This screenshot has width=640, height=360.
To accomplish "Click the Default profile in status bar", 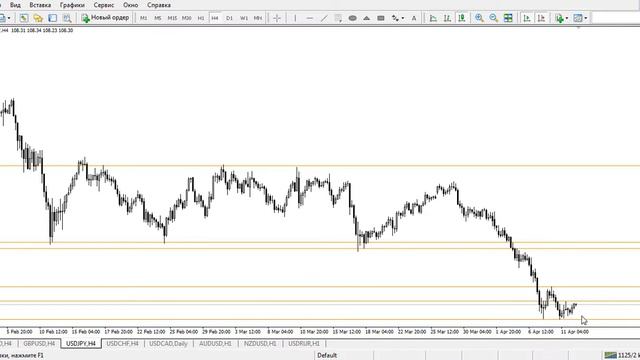I will click(327, 356).
